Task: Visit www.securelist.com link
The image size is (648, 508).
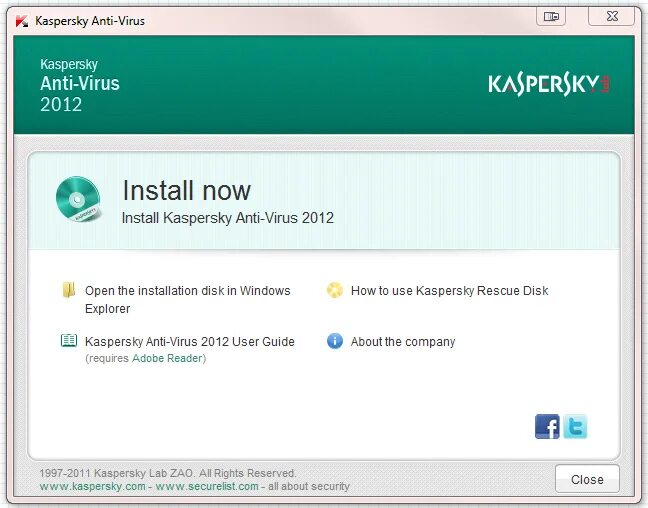Action: [207, 486]
